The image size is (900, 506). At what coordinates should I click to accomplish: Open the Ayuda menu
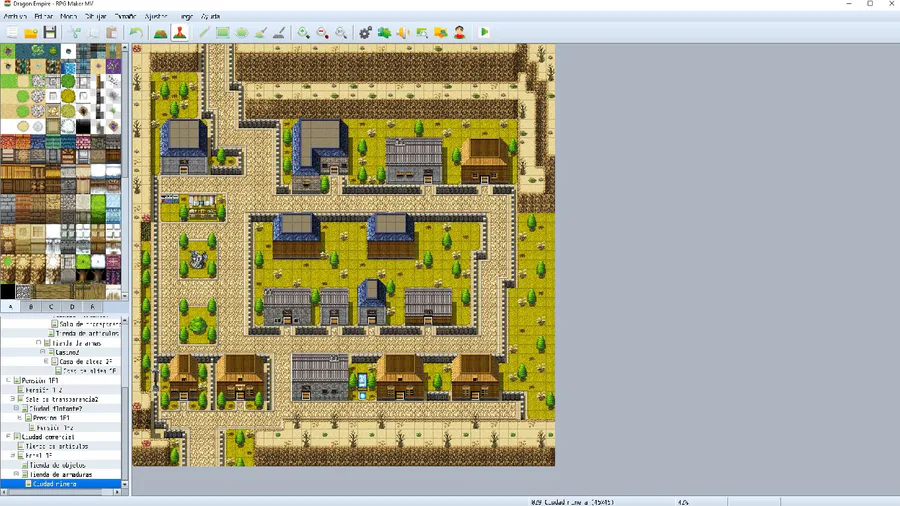coord(211,17)
